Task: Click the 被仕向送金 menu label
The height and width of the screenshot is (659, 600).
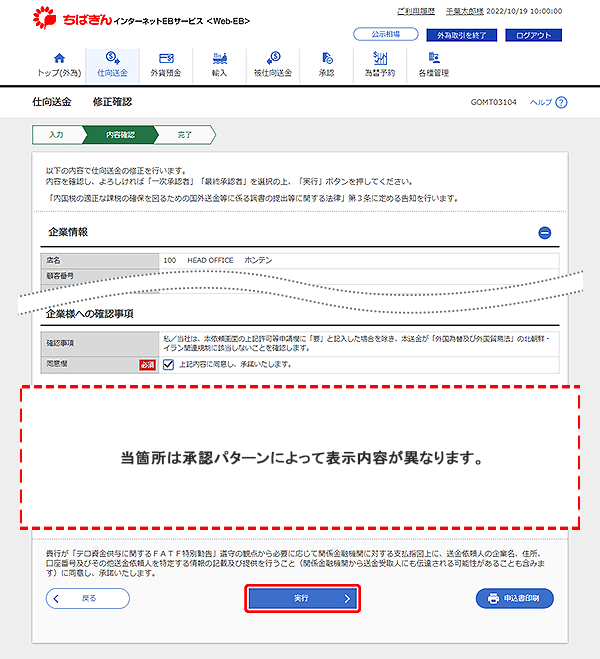Action: 273,73
